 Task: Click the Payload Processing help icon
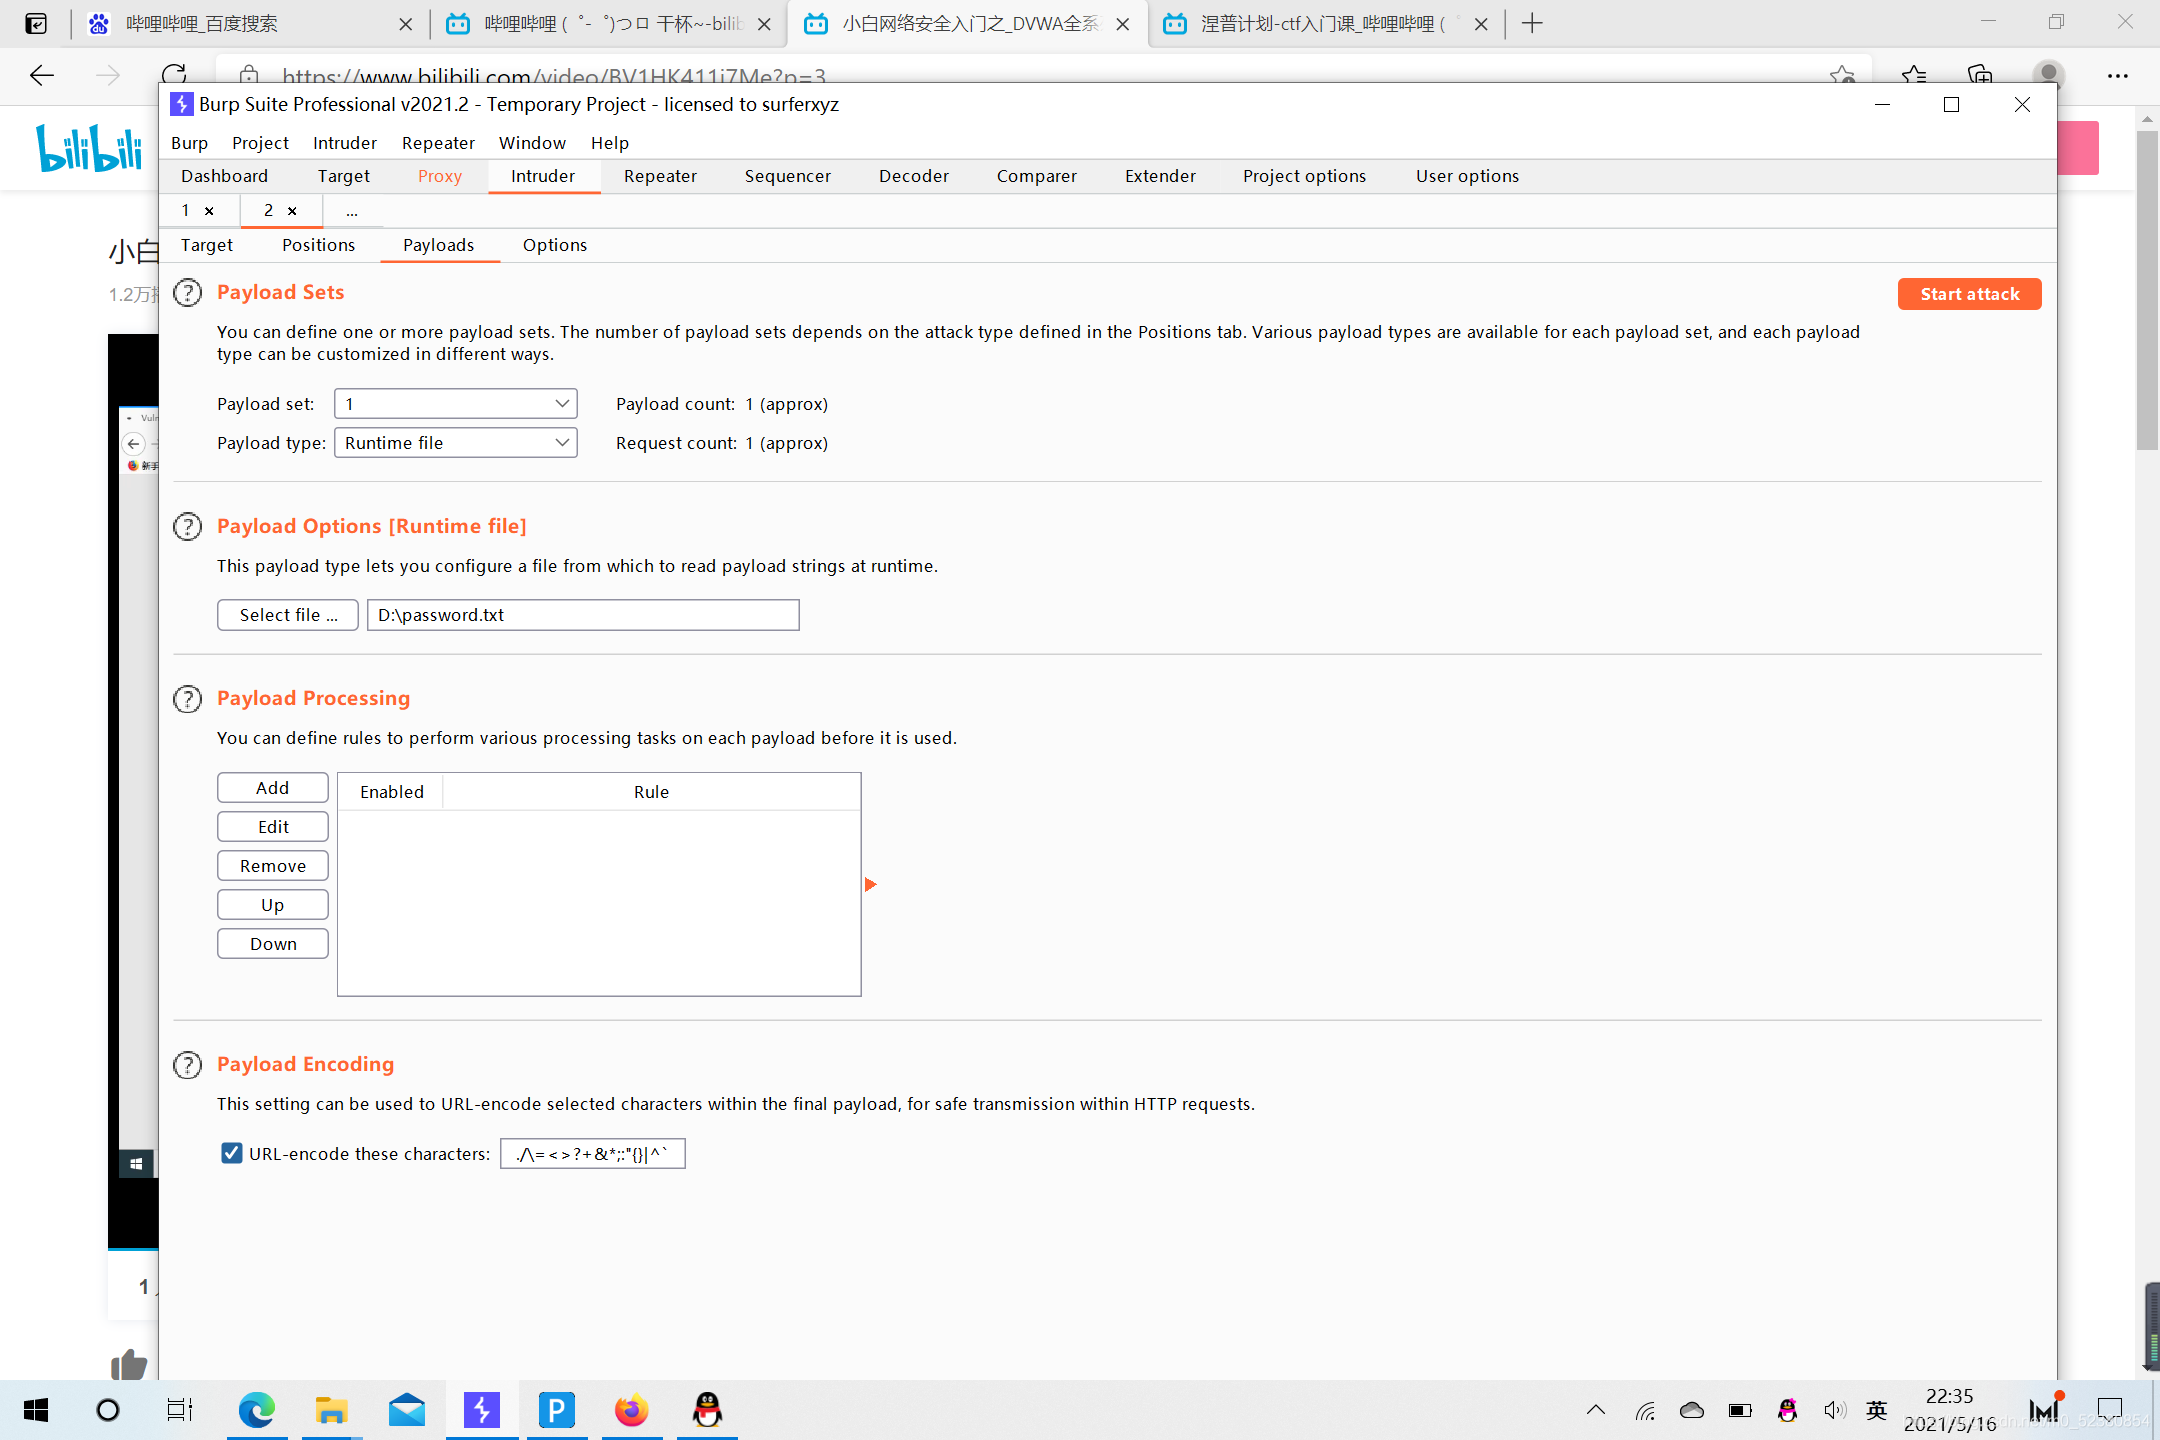click(187, 699)
